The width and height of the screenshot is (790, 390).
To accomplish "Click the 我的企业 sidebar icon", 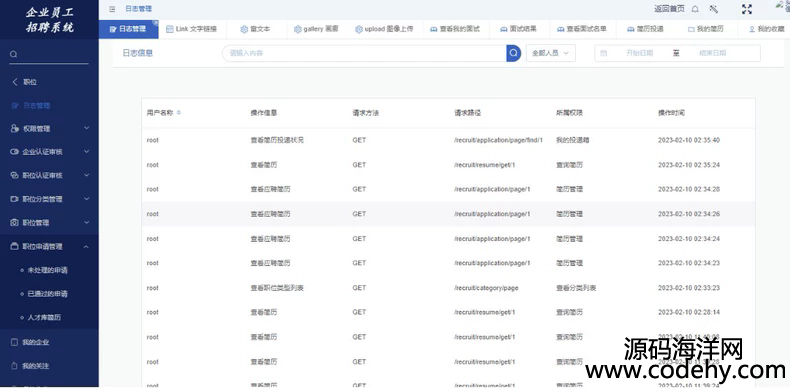I will tap(15, 342).
